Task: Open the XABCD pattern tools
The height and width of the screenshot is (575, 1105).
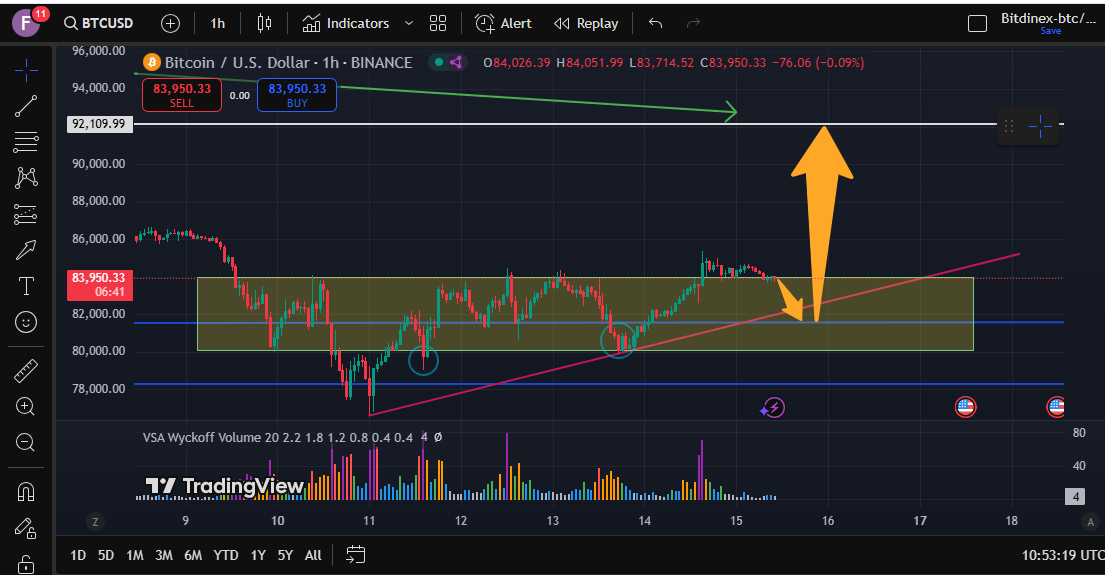Action: click(26, 178)
